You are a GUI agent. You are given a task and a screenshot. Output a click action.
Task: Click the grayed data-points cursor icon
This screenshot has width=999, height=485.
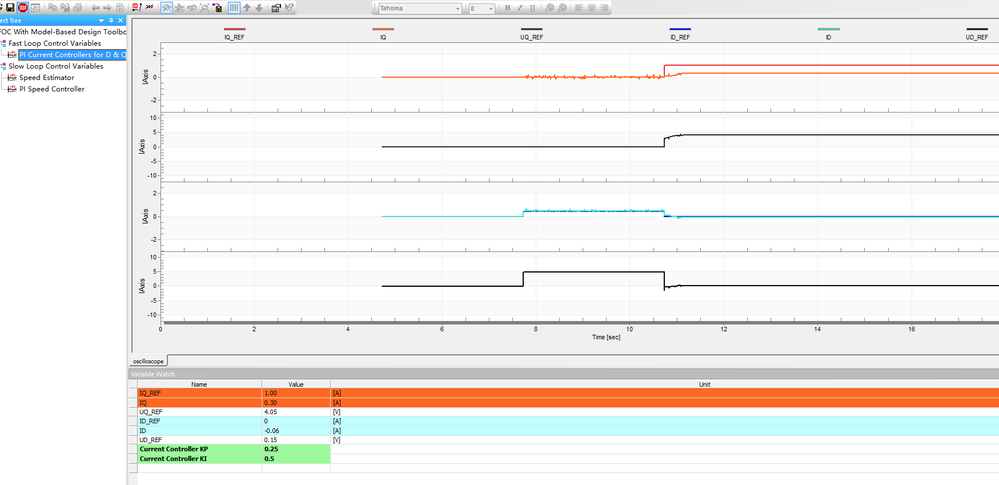point(179,8)
